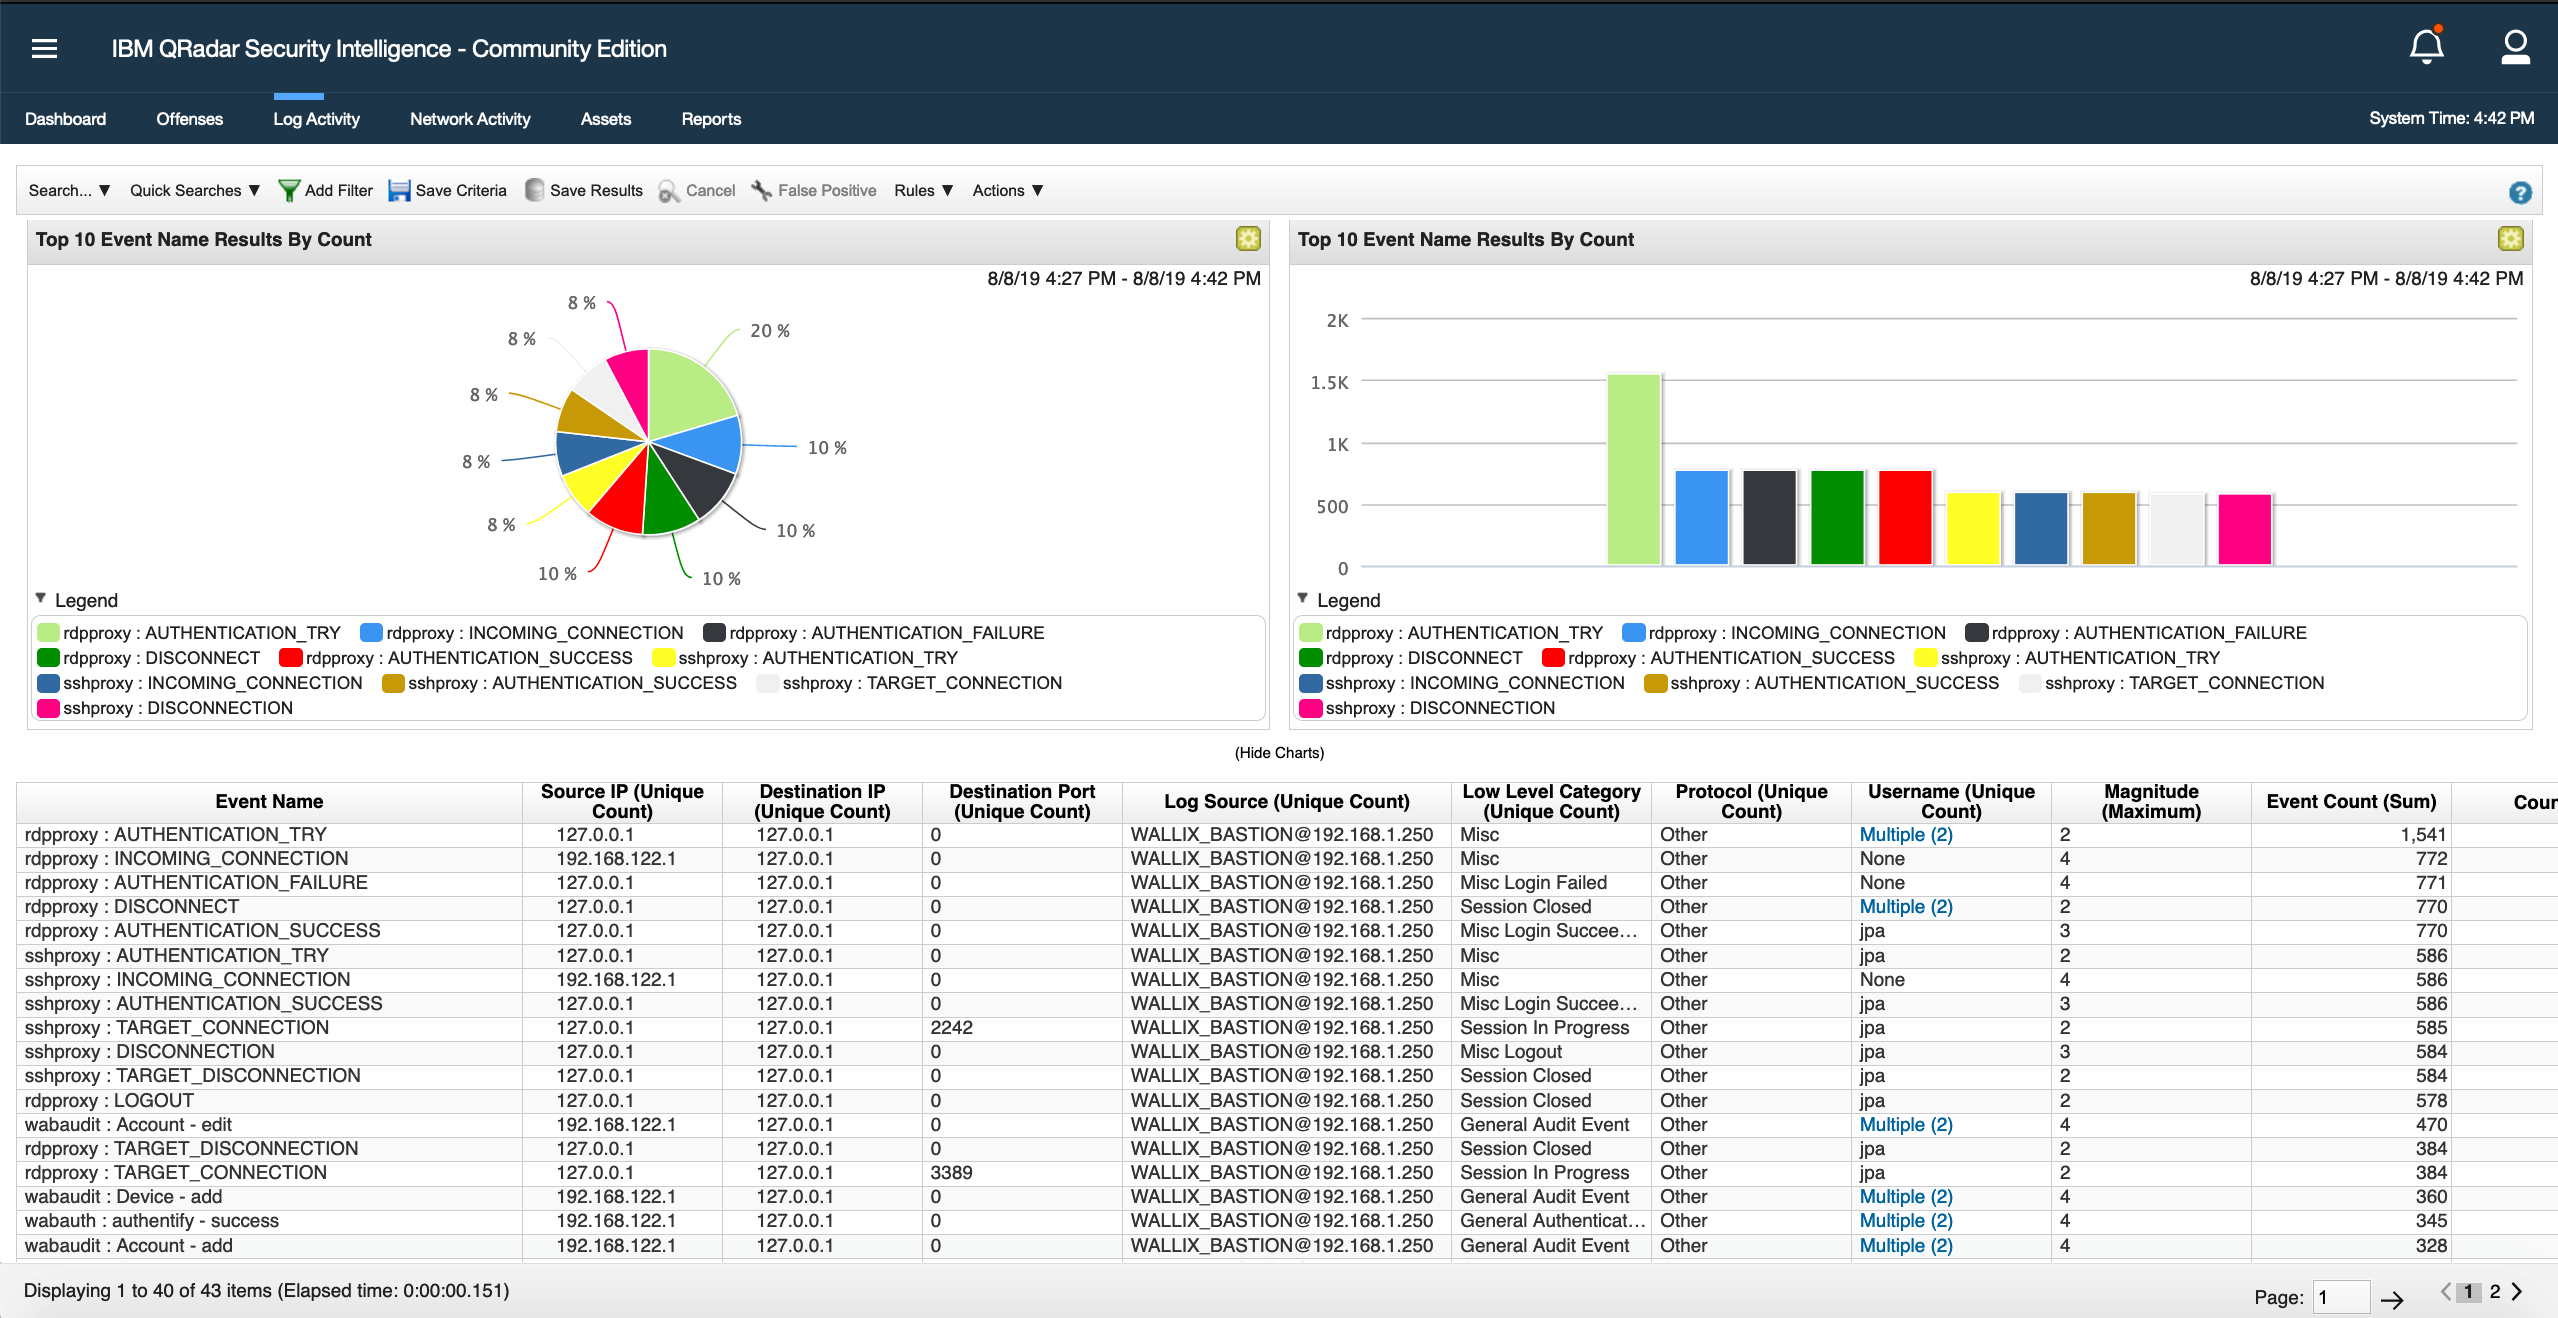The width and height of the screenshot is (2558, 1318).
Task: Click the Save Criteria disk icon
Action: [x=399, y=190]
